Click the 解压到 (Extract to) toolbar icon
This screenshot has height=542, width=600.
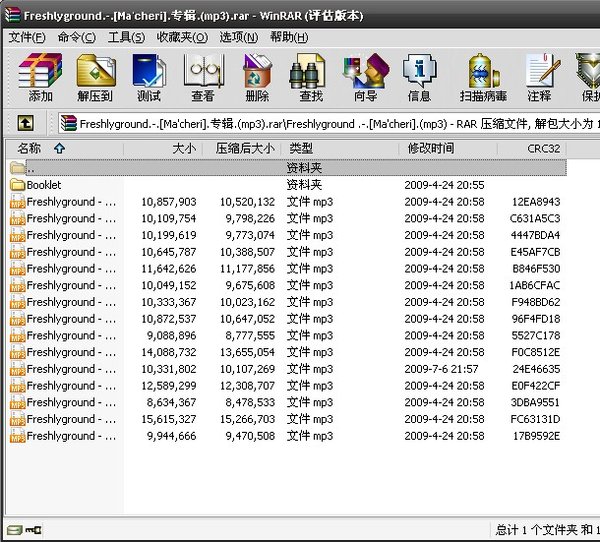[x=95, y=77]
